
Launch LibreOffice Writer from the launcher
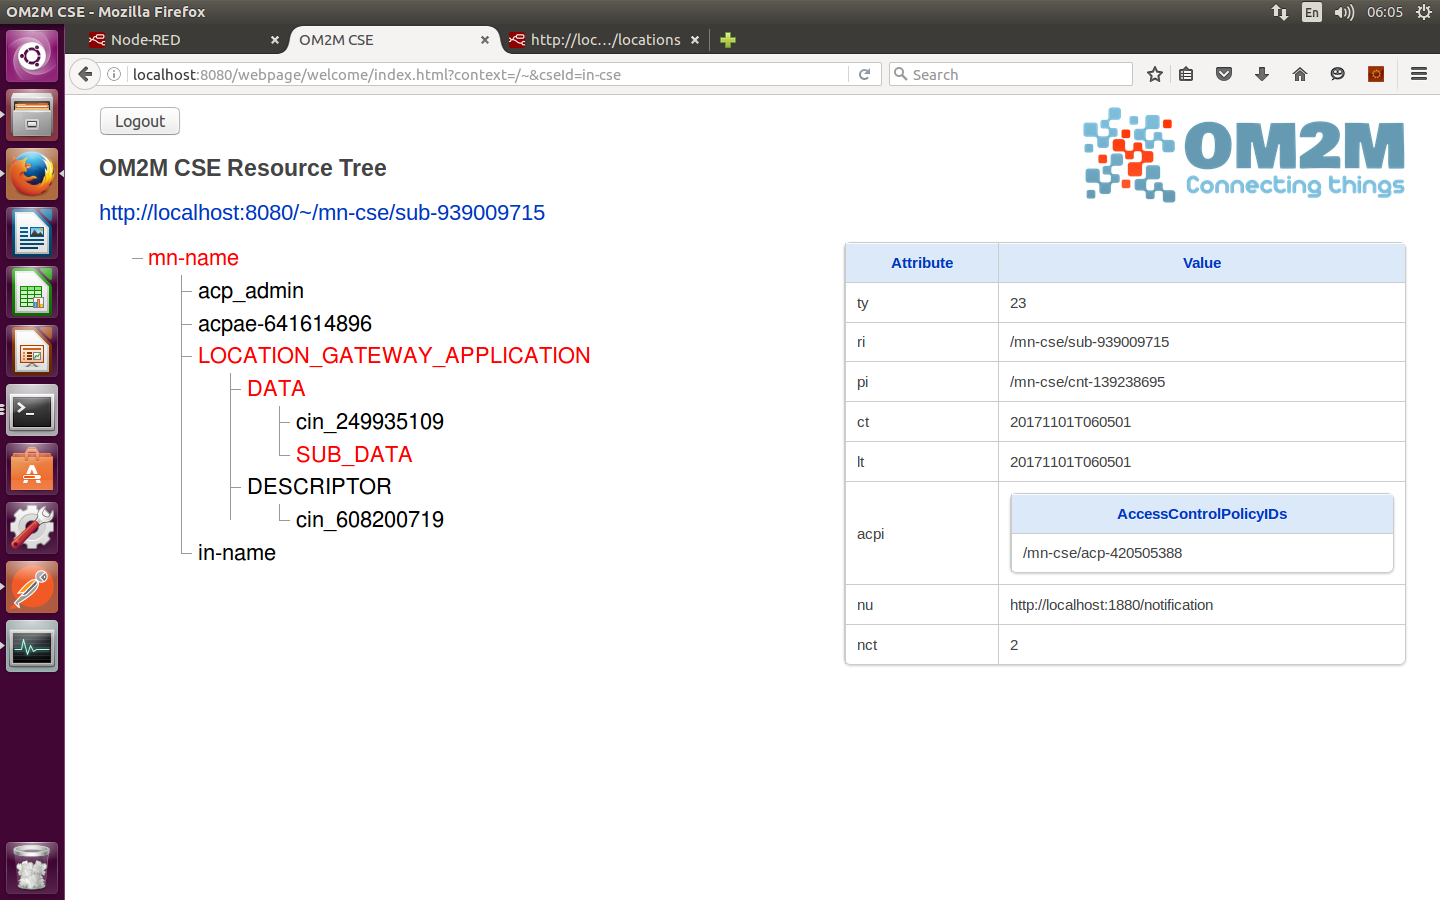pyautogui.click(x=32, y=233)
